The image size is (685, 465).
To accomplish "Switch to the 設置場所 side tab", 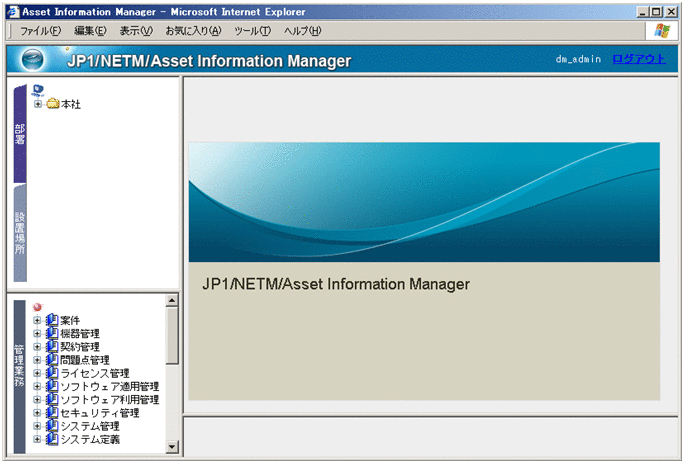I will coord(20,233).
